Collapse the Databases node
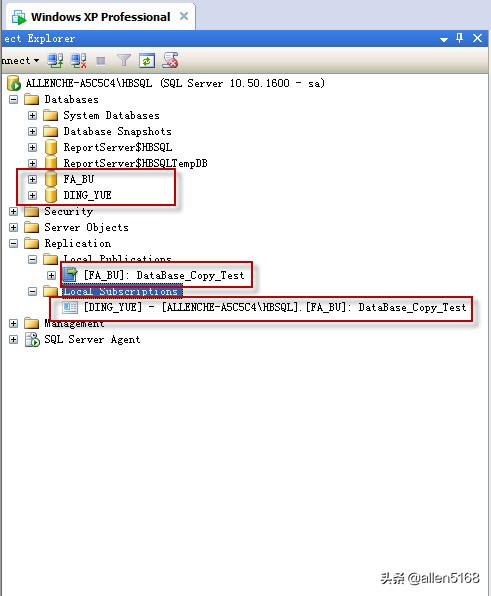This screenshot has height=596, width=491. tap(14, 100)
